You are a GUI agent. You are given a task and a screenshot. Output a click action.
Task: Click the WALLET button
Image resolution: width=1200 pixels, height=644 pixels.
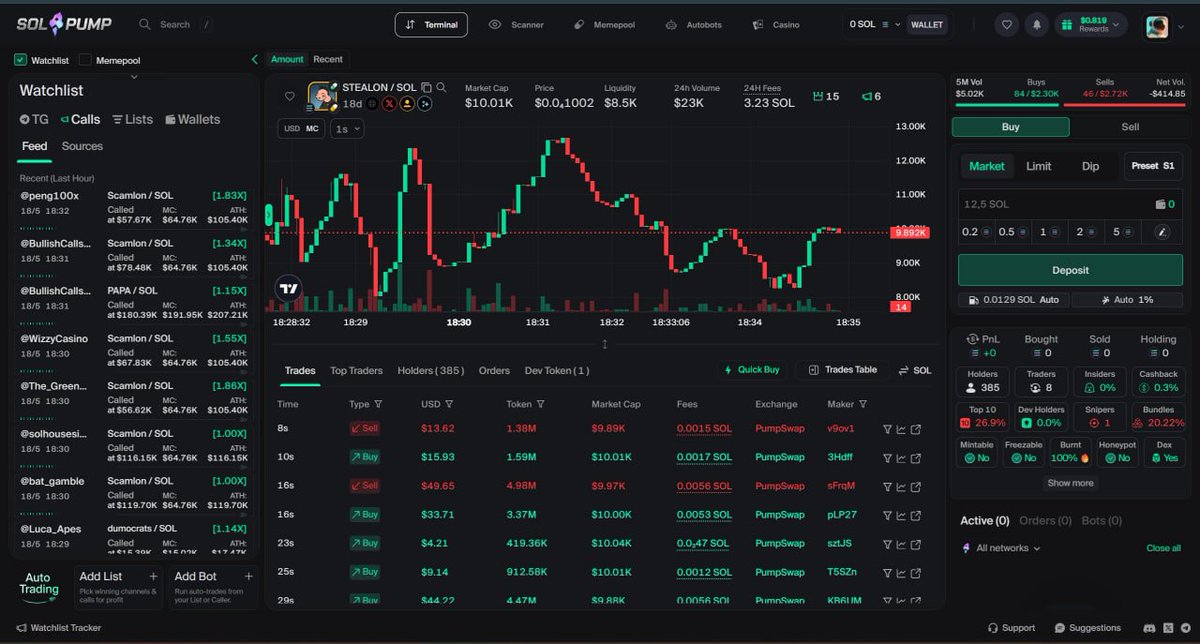coord(927,24)
